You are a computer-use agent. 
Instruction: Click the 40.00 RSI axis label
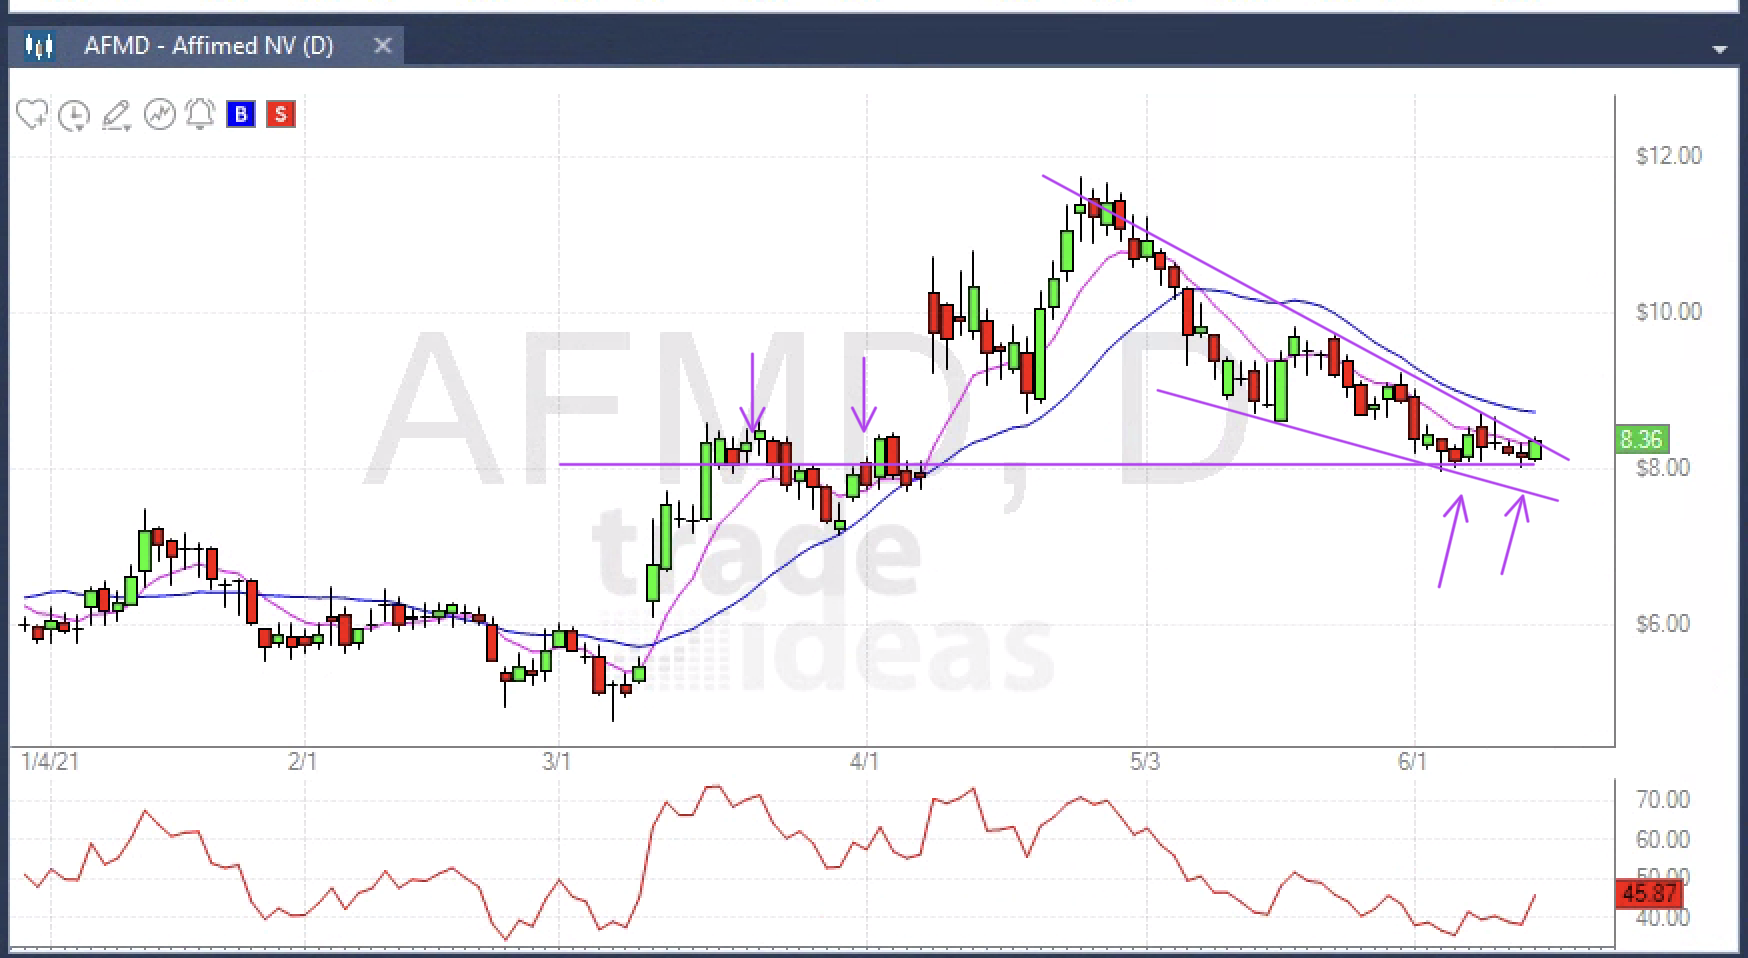pos(1662,918)
